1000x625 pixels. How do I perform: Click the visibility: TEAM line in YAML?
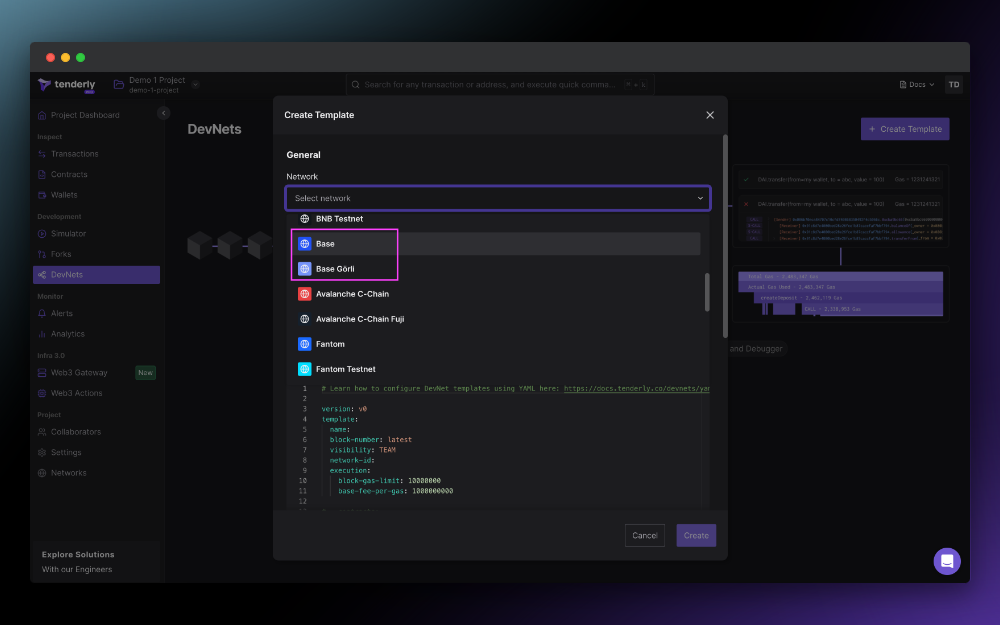362,450
